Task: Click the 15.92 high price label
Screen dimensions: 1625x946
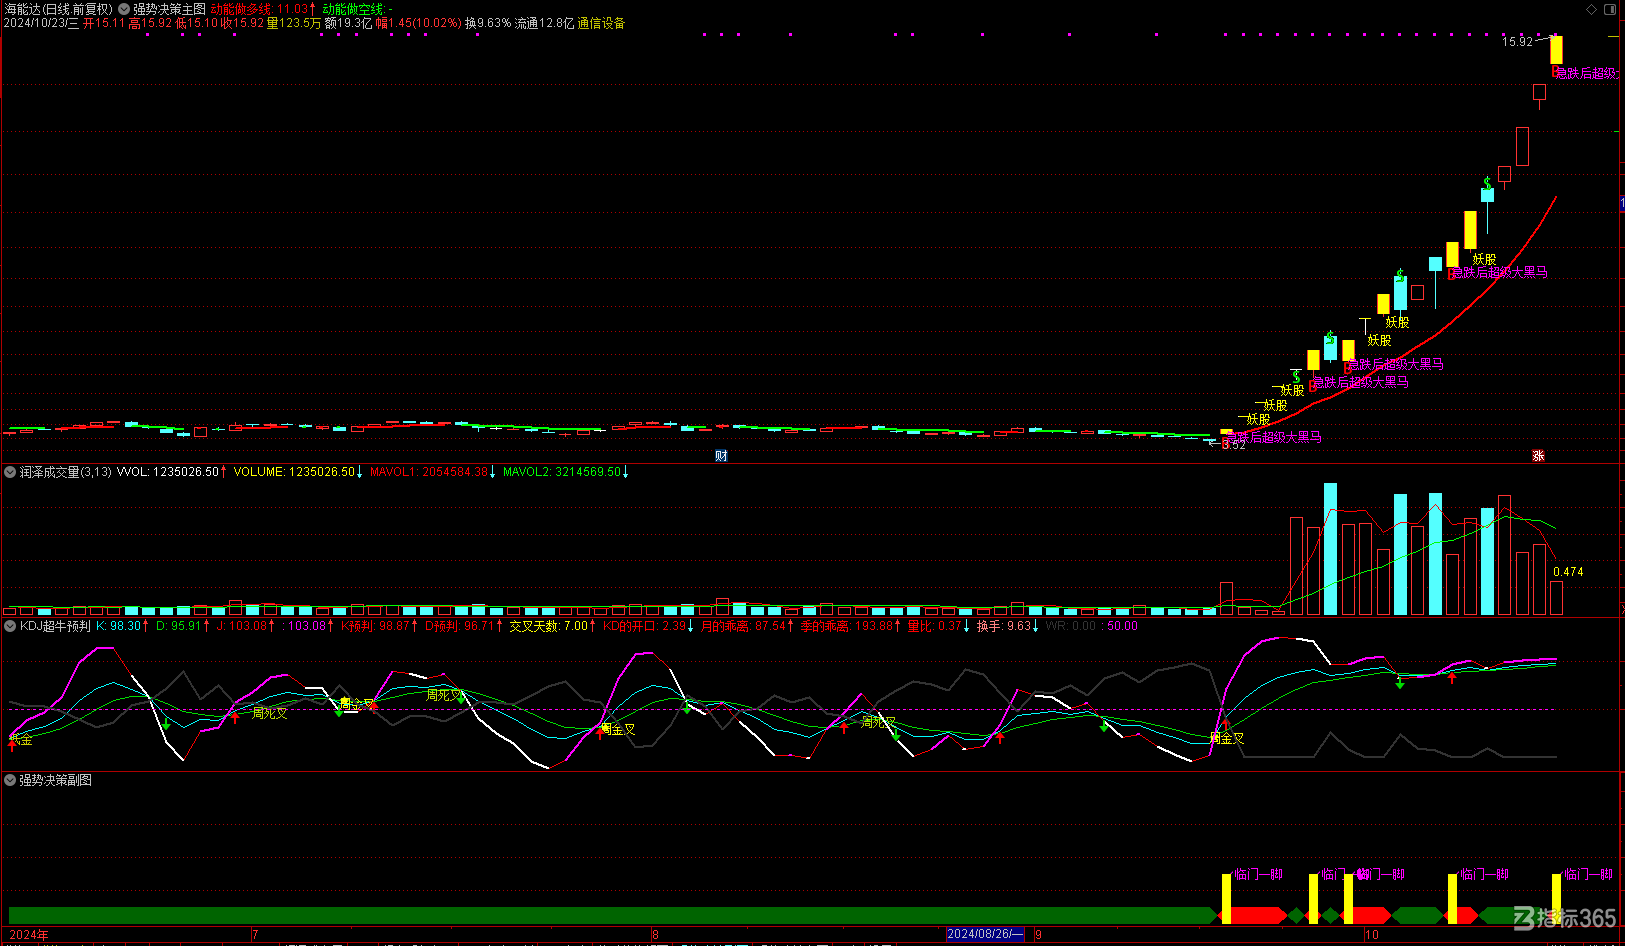Action: (1517, 42)
